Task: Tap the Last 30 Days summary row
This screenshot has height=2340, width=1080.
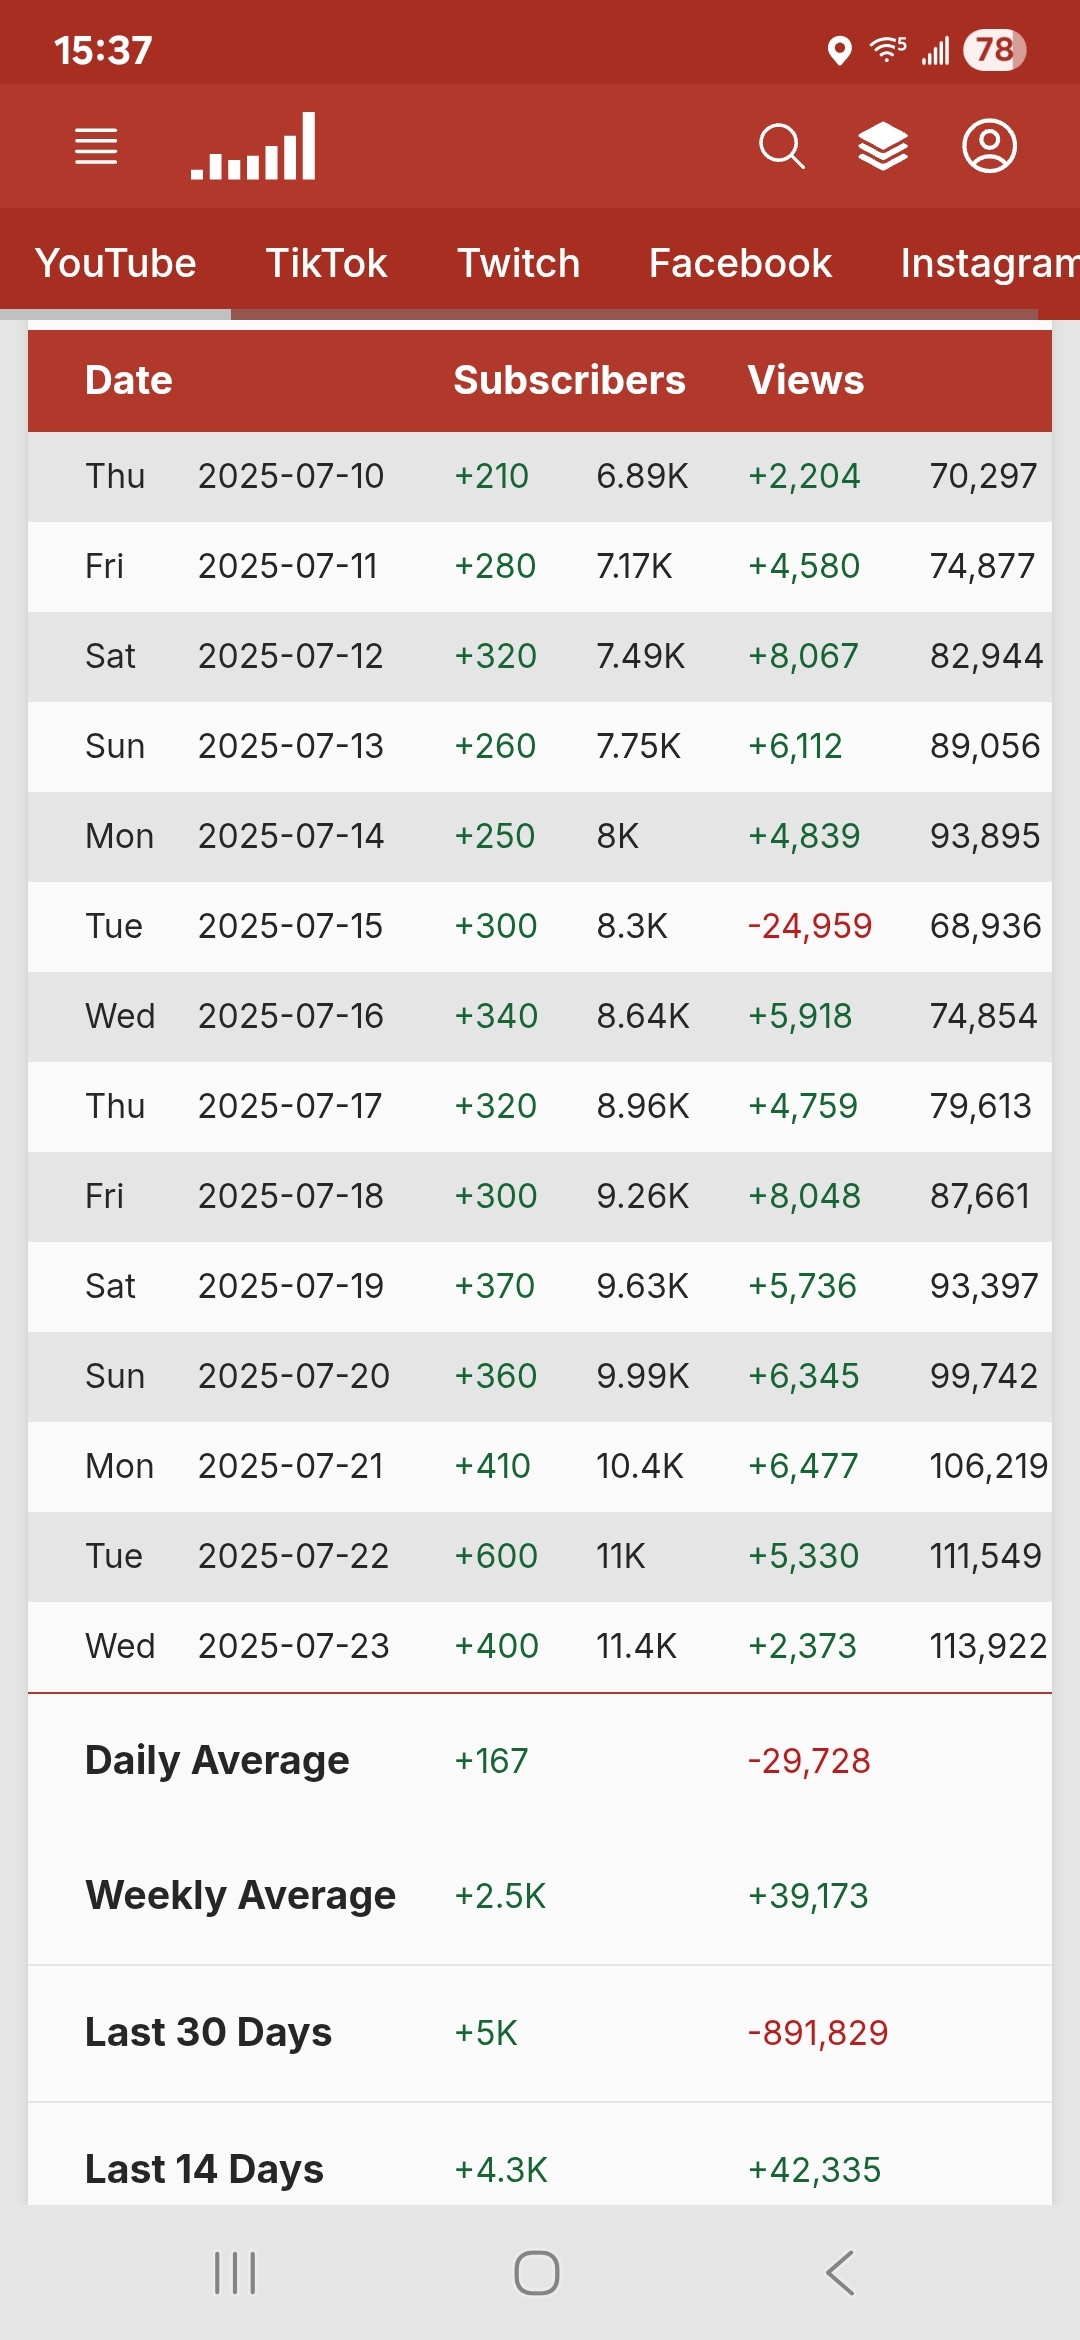Action: point(540,2032)
